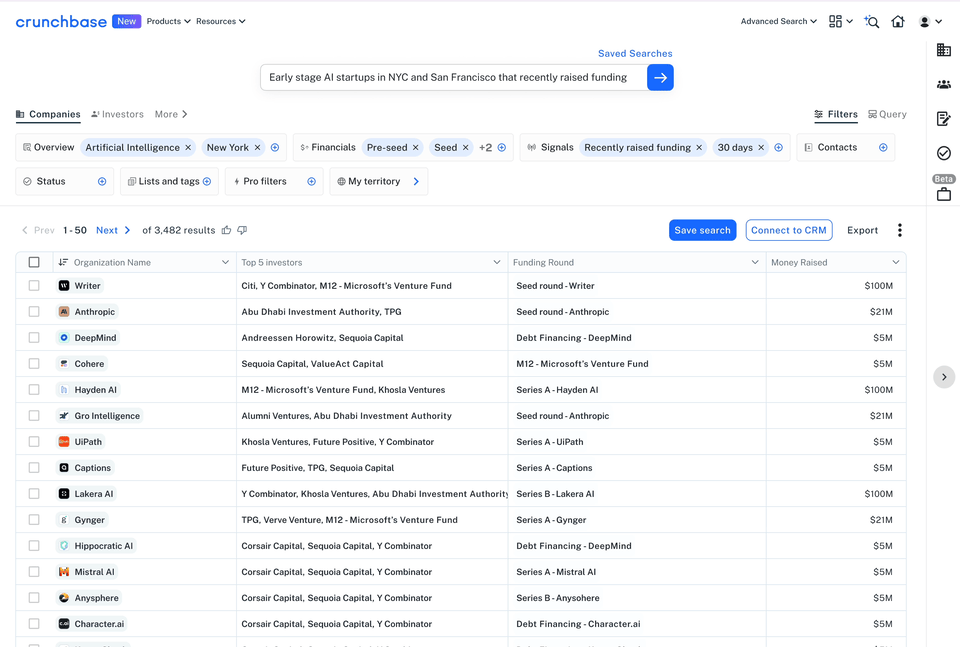Screen dimensions: 960x647
Task: Open companies building icon in right sidebar
Action: point(943,50)
